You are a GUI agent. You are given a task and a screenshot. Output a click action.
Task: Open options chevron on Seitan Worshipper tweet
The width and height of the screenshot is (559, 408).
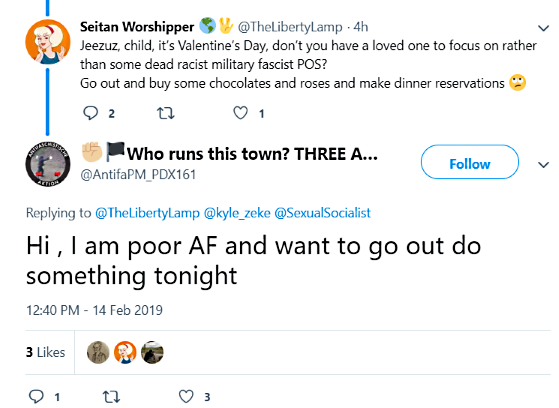coord(543,28)
